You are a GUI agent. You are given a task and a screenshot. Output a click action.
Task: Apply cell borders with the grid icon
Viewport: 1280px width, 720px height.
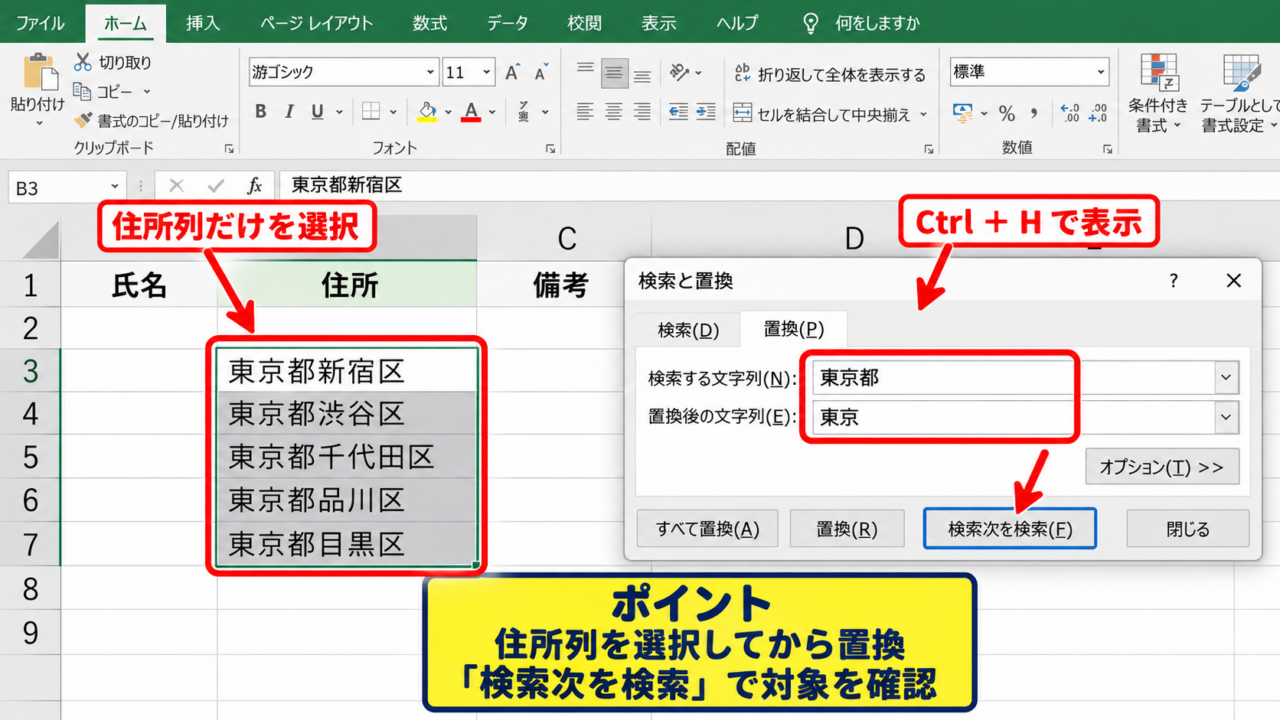[x=370, y=112]
